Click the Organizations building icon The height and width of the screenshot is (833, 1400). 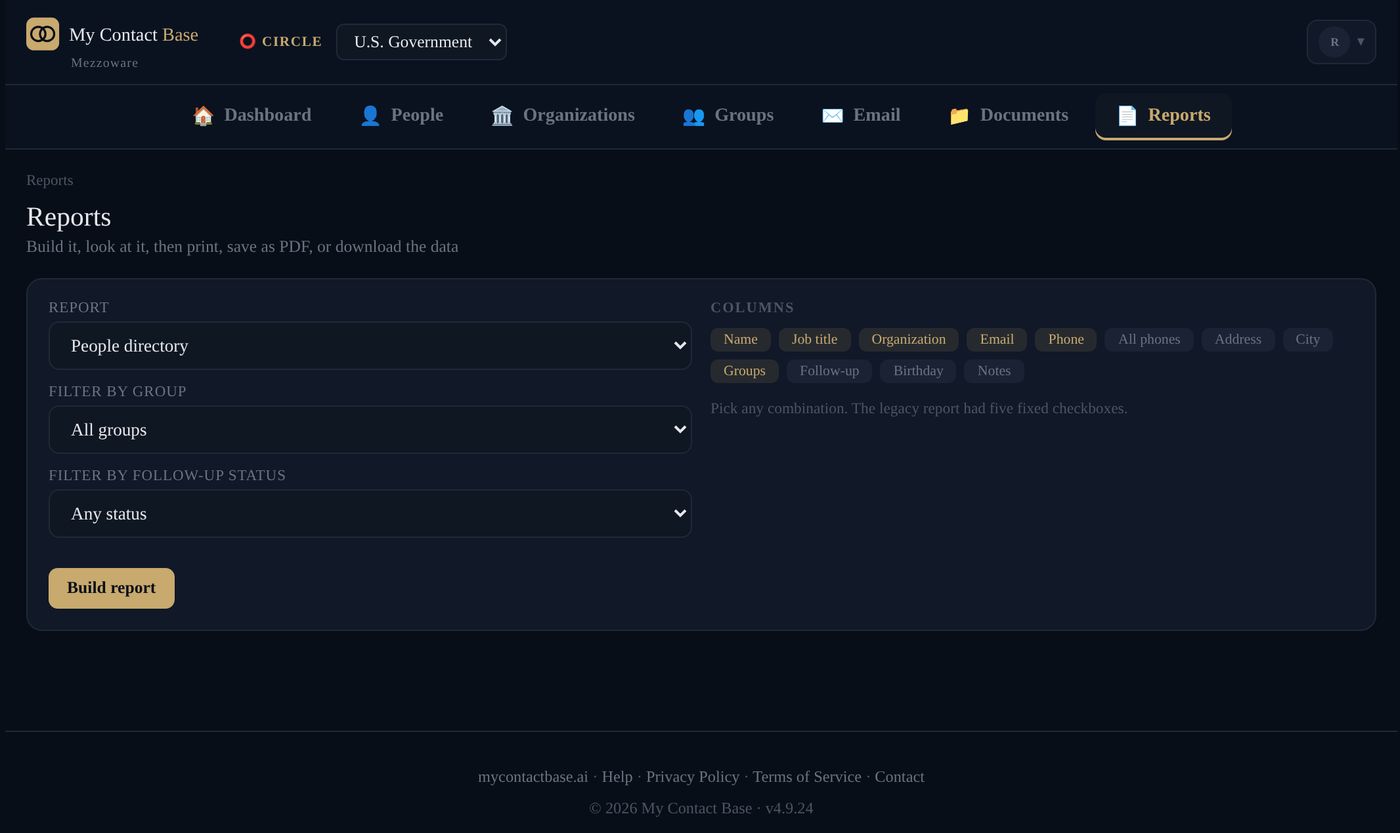point(502,116)
